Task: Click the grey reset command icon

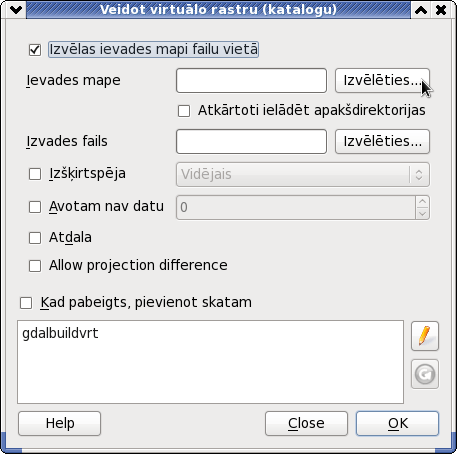Action: pyautogui.click(x=425, y=374)
